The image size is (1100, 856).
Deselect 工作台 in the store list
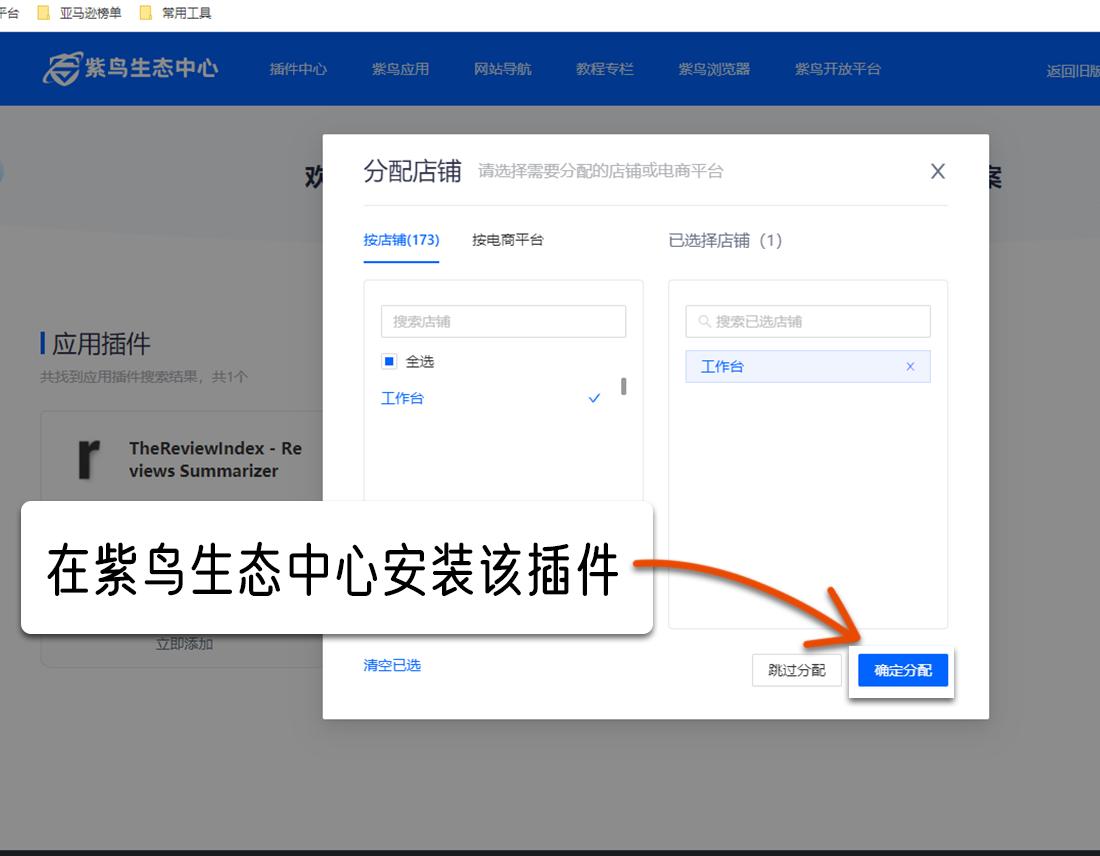pos(403,397)
